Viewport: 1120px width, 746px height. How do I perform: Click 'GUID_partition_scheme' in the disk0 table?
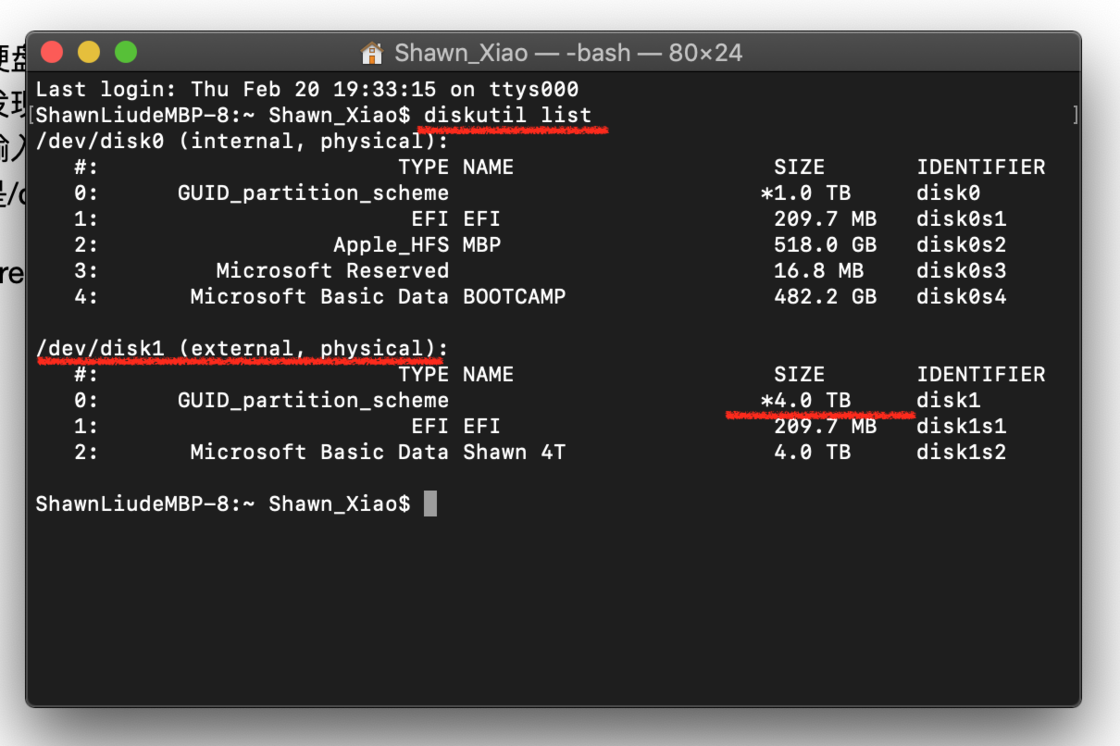(x=314, y=193)
